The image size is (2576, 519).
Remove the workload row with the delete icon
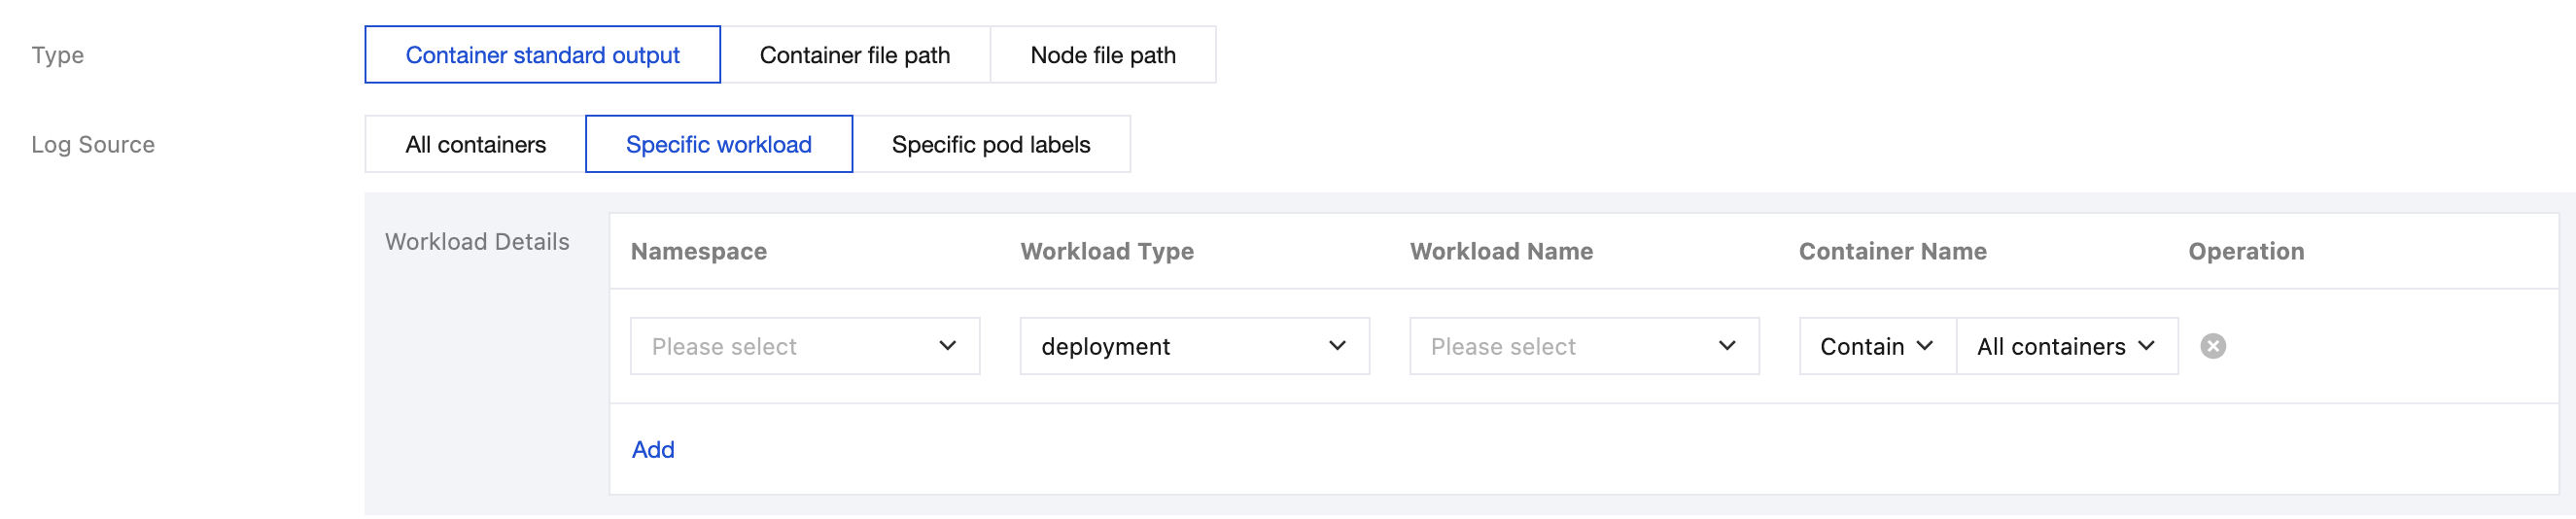(2212, 346)
